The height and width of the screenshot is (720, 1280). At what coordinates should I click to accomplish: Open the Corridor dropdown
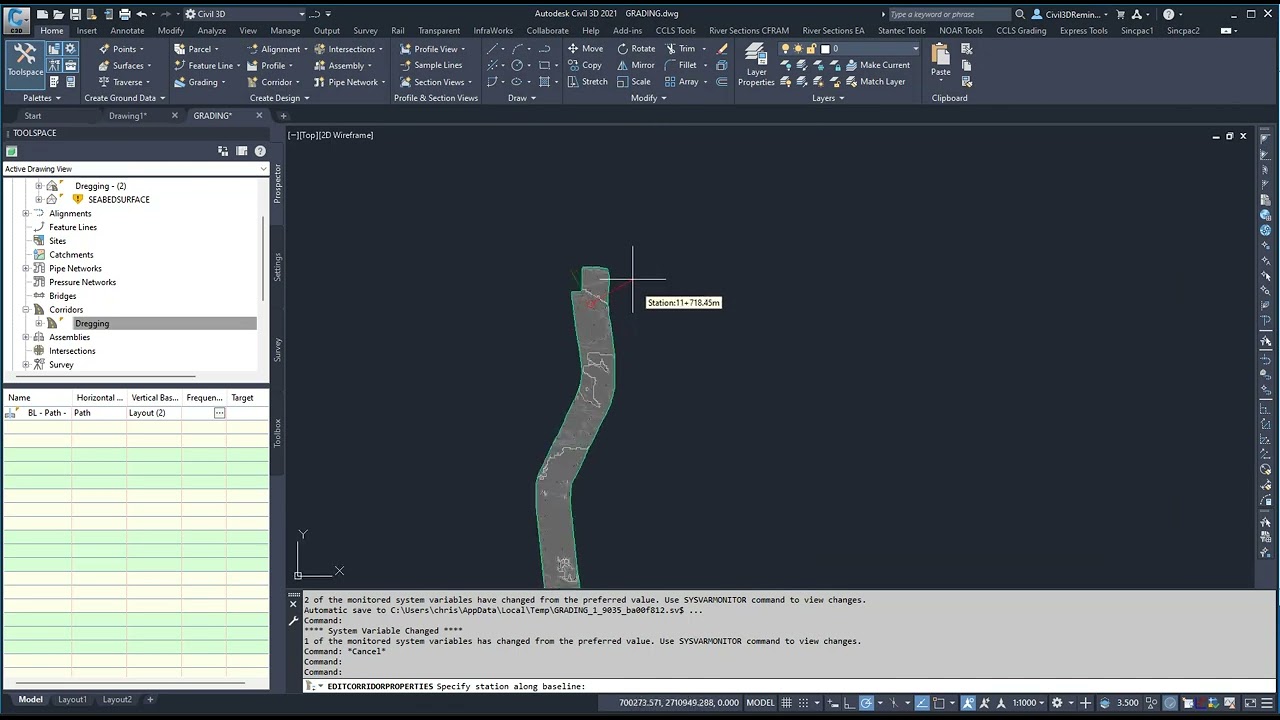273,82
